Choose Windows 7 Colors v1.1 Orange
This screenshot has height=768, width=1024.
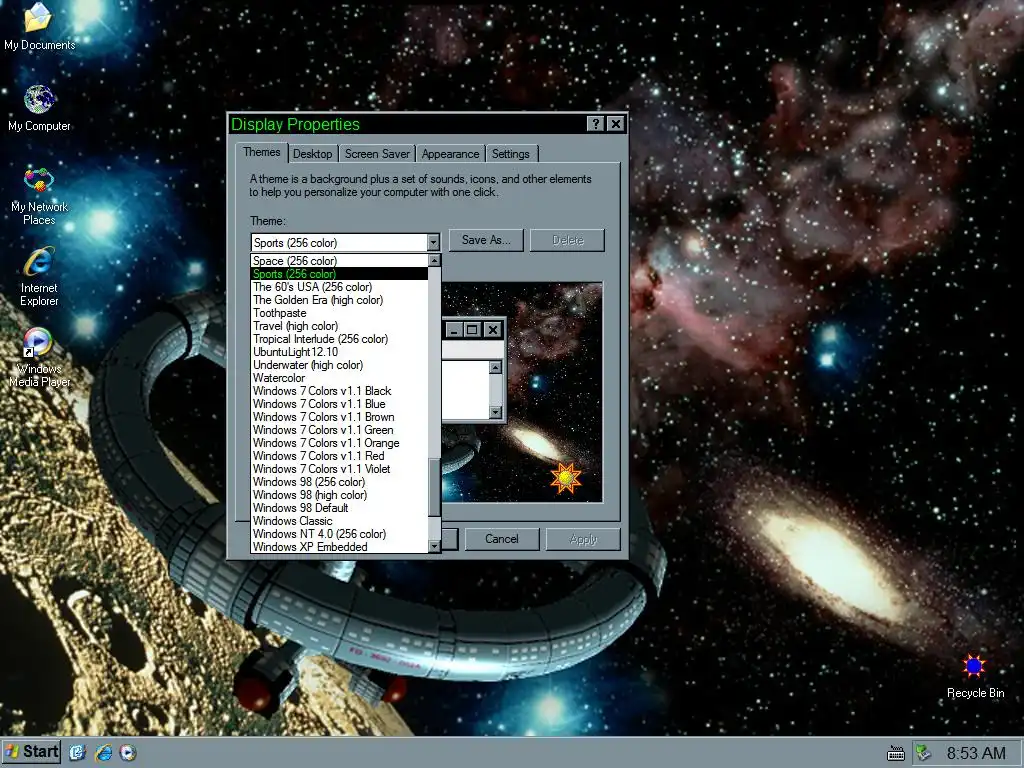coord(340,443)
